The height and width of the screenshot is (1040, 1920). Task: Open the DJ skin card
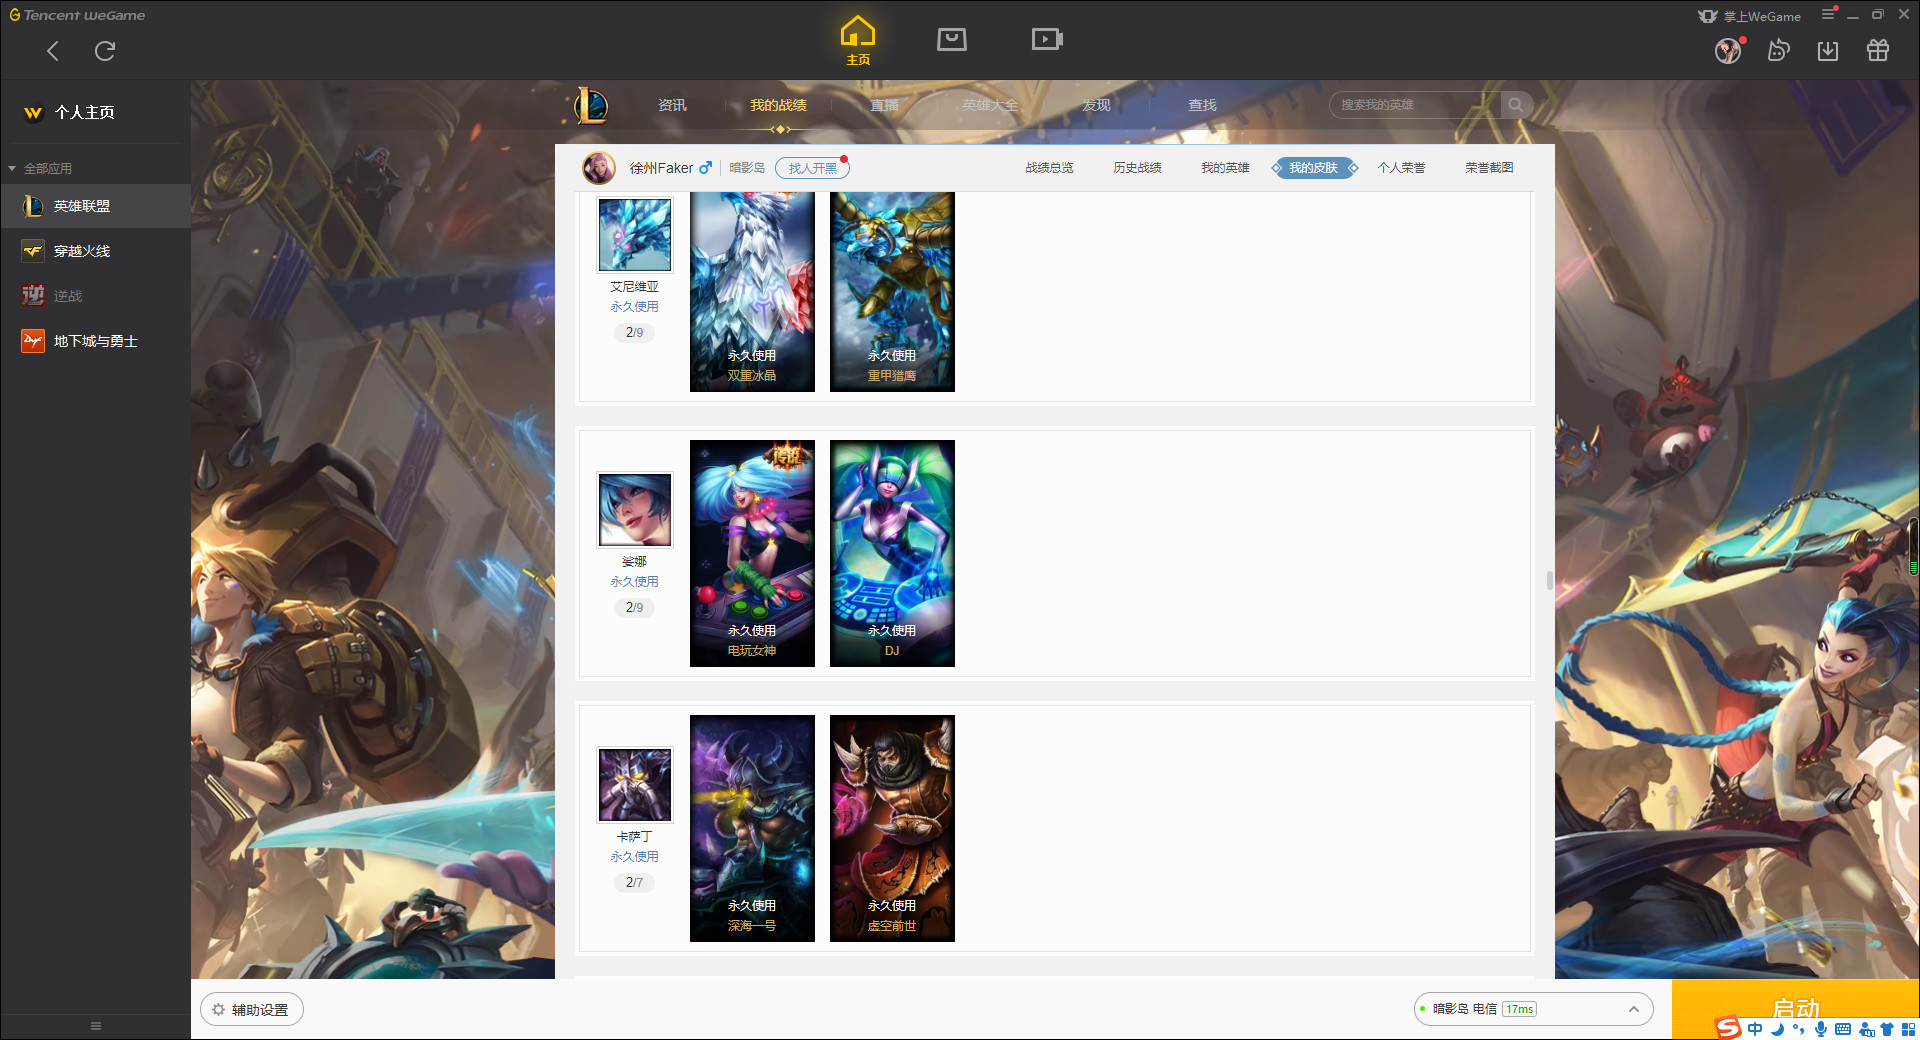(x=892, y=553)
